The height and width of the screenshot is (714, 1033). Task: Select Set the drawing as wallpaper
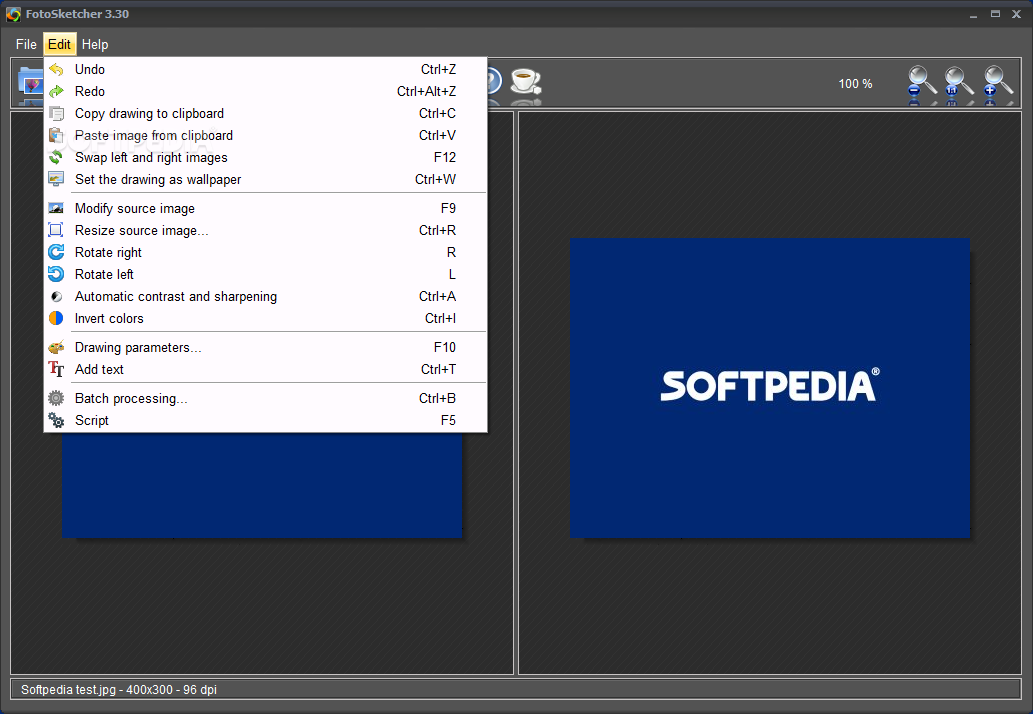[x=265, y=179]
